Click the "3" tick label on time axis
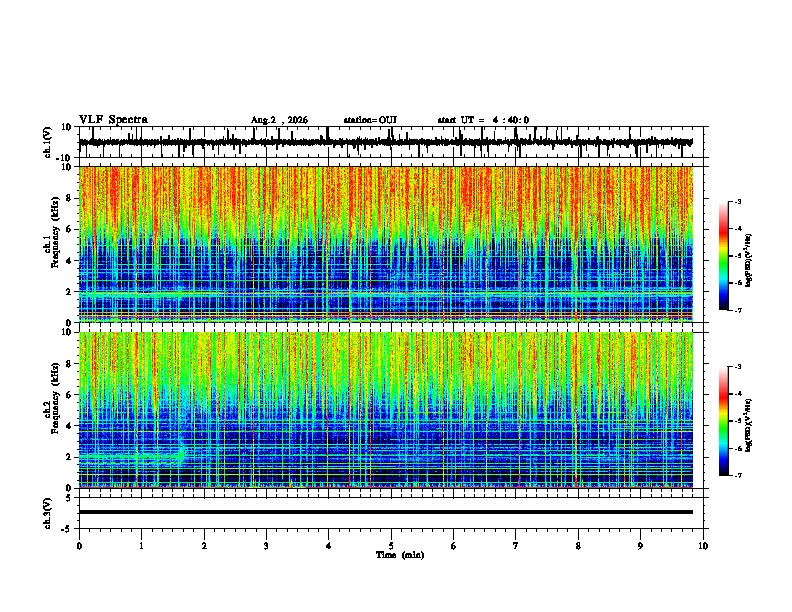Viewport: 792px width, 612px height. (x=266, y=546)
